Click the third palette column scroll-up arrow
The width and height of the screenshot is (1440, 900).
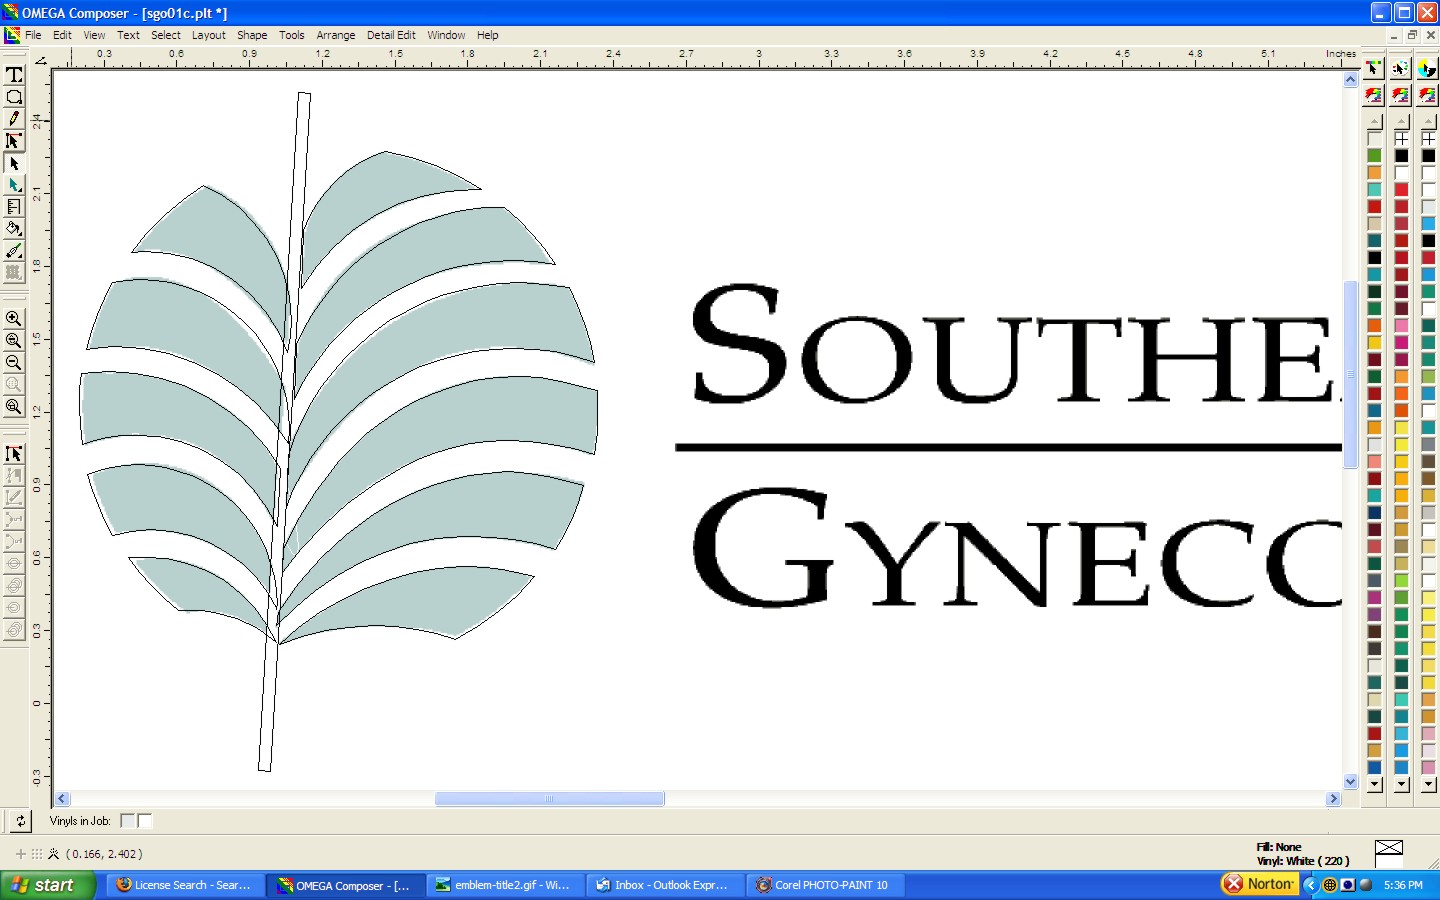point(1428,122)
